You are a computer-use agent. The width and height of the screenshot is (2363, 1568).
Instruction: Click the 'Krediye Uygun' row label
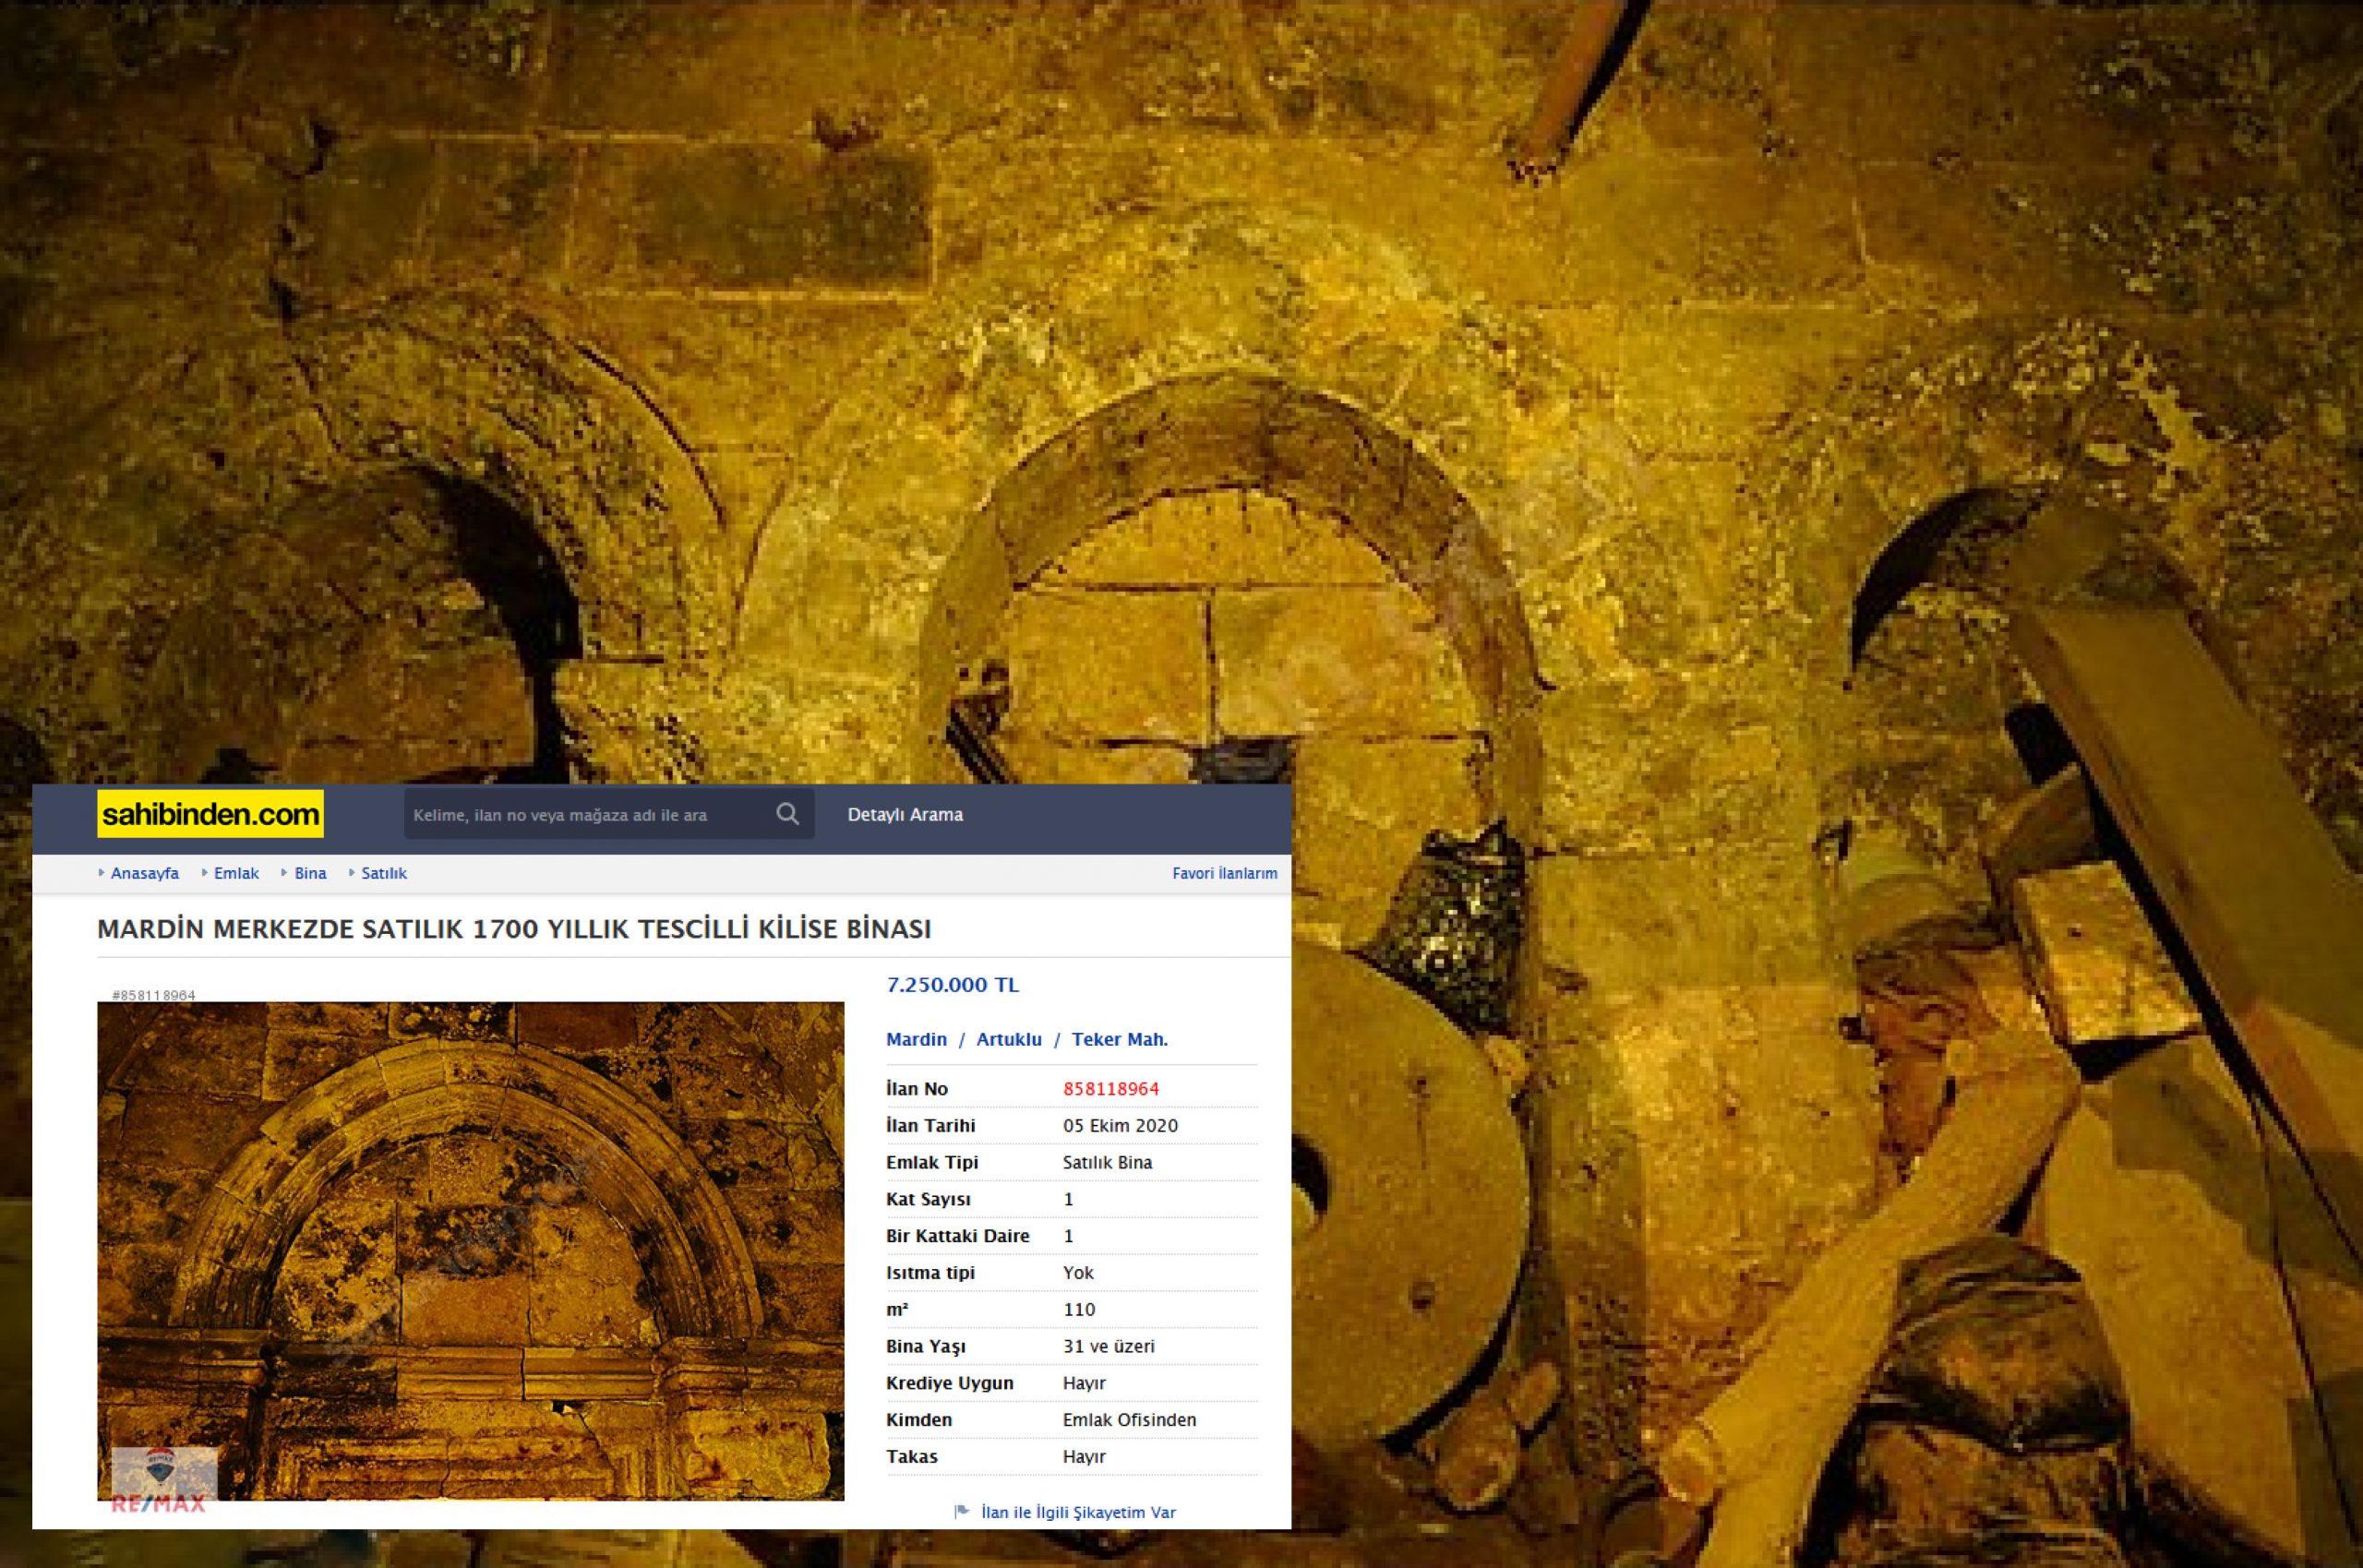click(949, 1383)
